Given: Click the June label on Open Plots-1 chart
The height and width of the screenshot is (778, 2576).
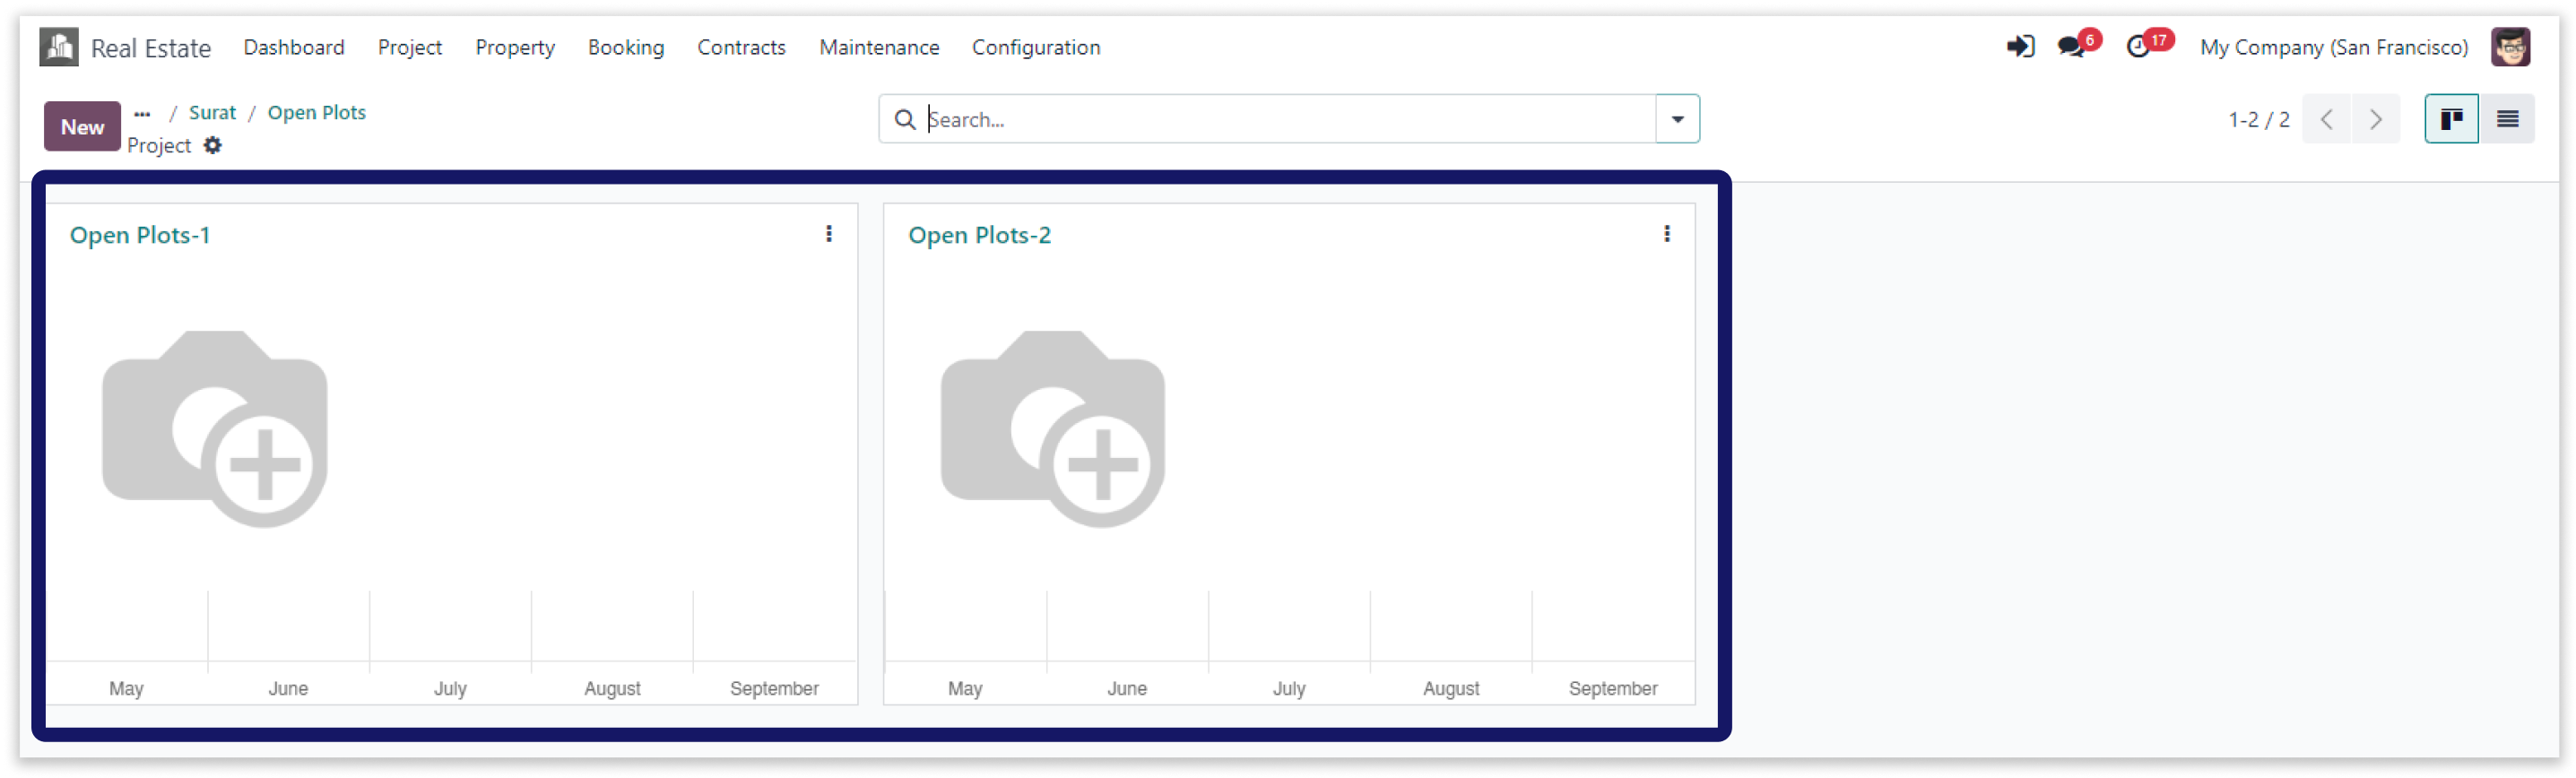Looking at the screenshot, I should [288, 689].
